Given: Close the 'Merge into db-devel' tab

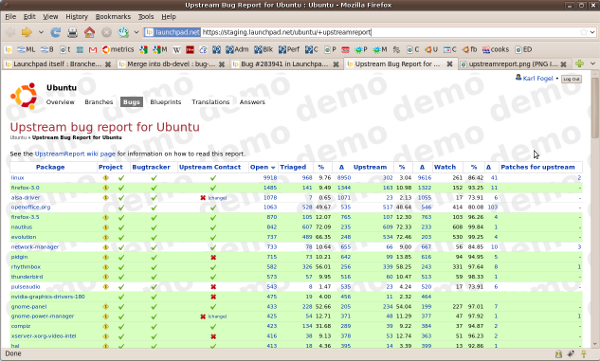Looking at the screenshot, I should [222, 64].
